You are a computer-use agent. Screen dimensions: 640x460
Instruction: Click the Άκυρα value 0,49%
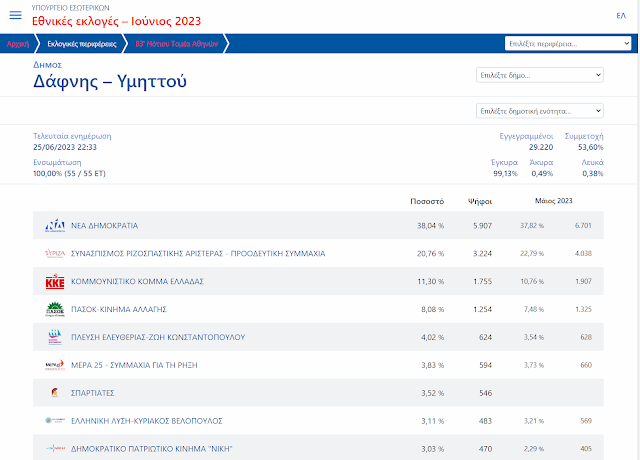[542, 173]
